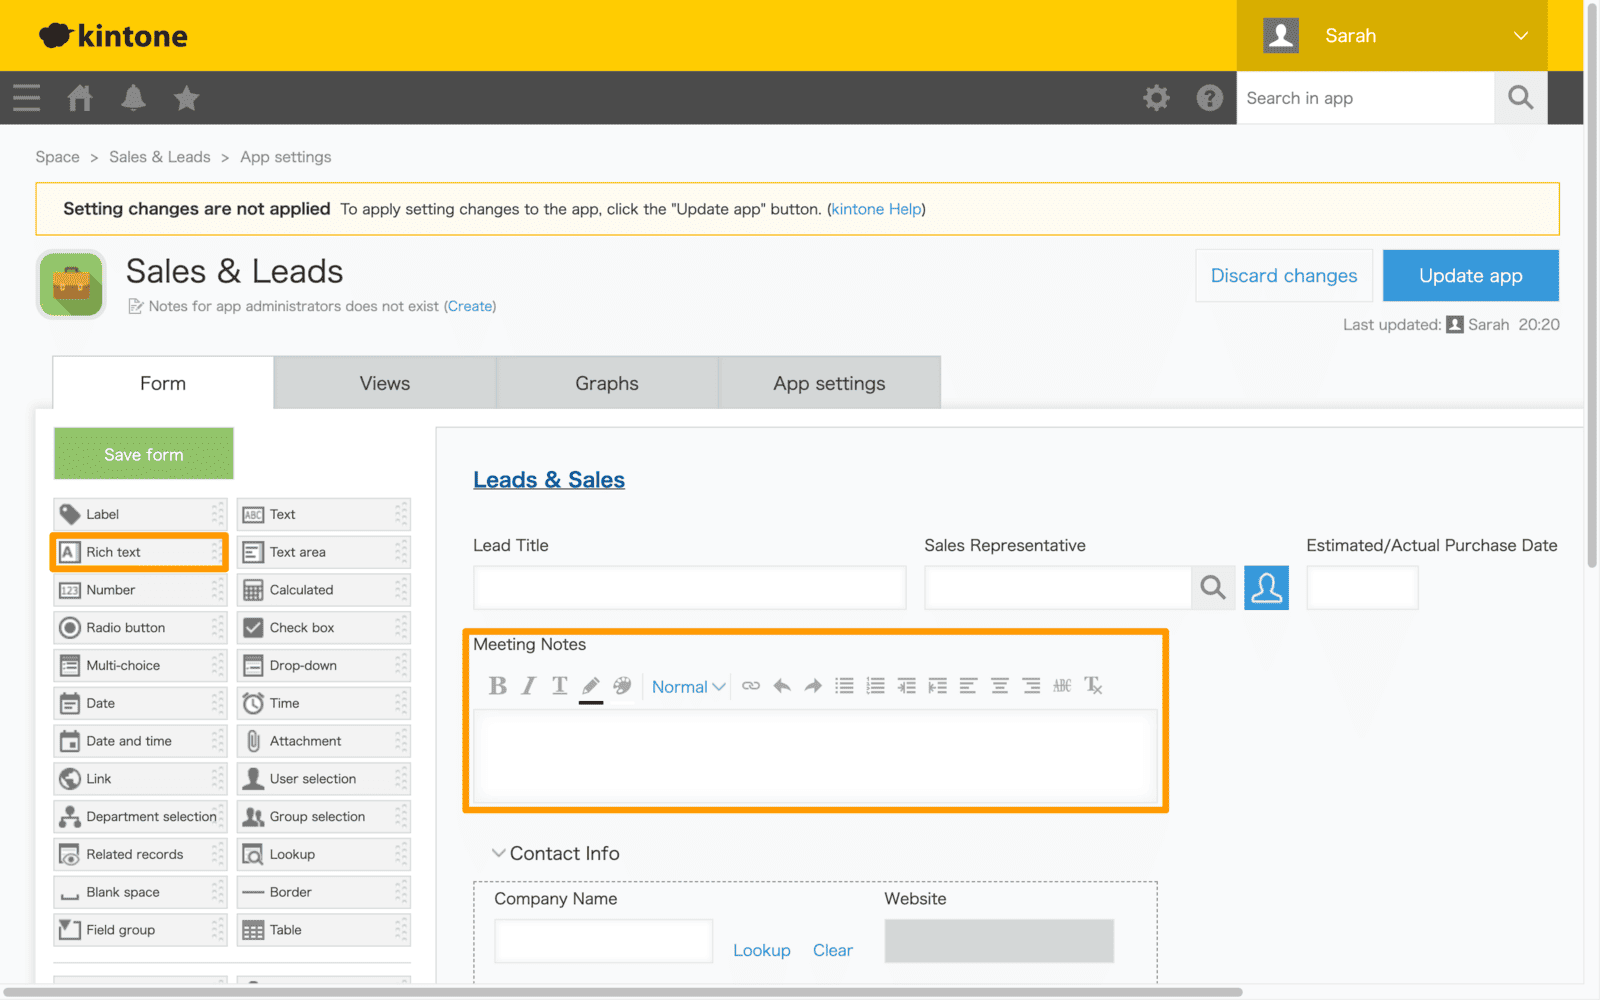The height and width of the screenshot is (1000, 1600).
Task: Open the kintone Help link
Action: [877, 209]
